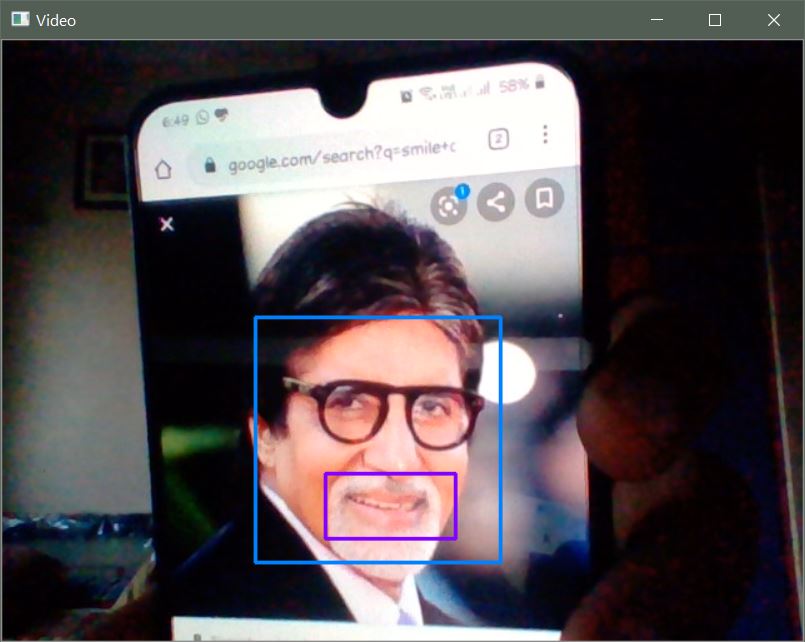The height and width of the screenshot is (642, 805).
Task: Maximize the Video window
Action: 715,20
